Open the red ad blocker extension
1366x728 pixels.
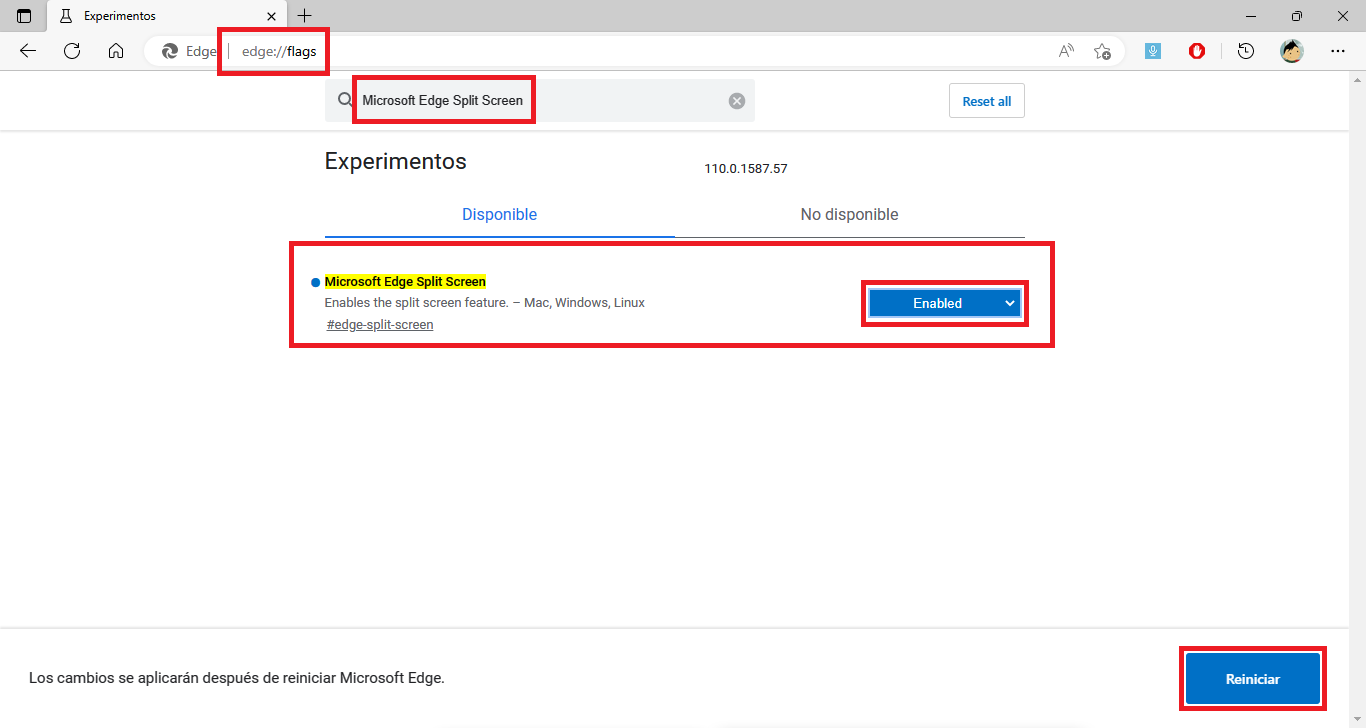1197,51
